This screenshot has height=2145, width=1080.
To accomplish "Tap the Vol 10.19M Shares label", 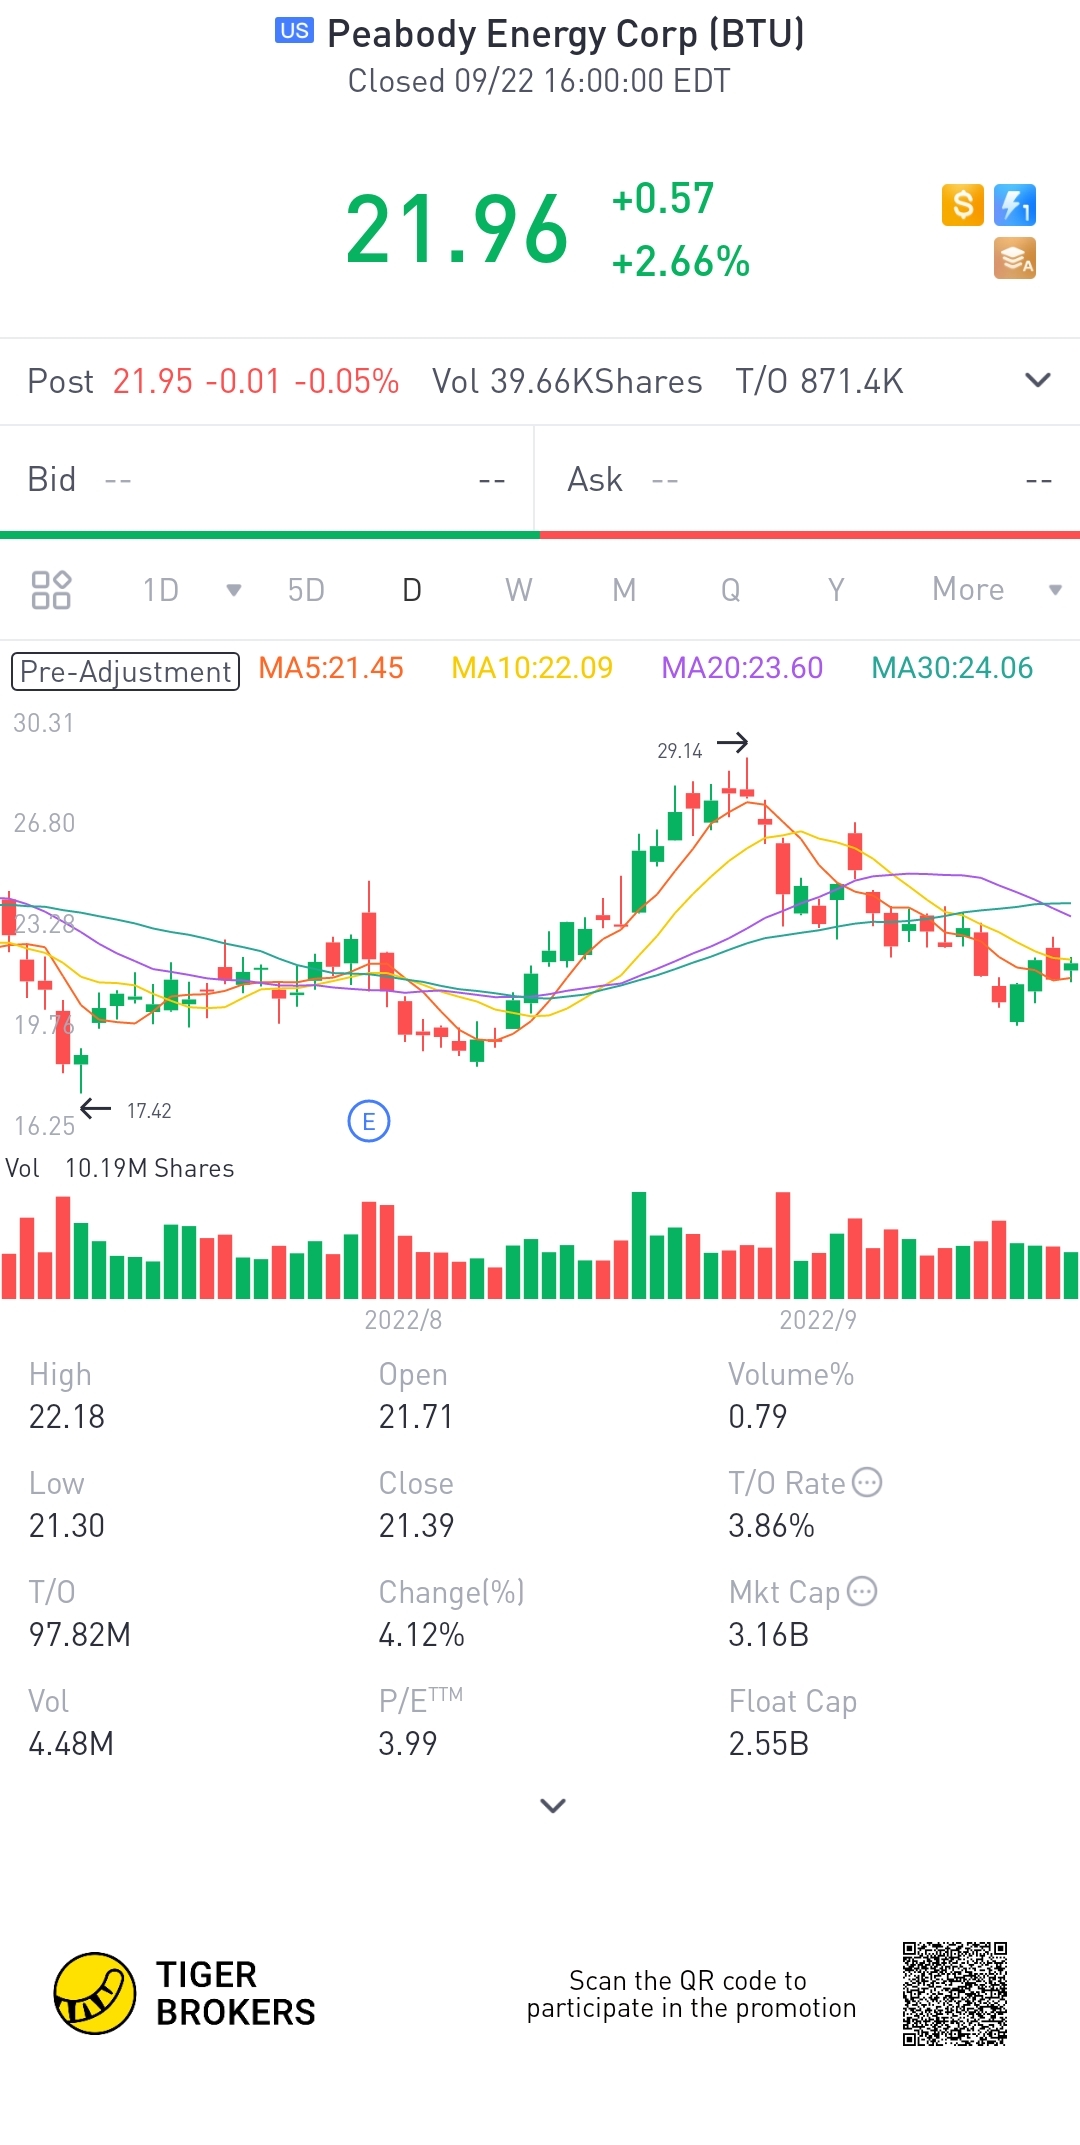I will (x=120, y=1168).
